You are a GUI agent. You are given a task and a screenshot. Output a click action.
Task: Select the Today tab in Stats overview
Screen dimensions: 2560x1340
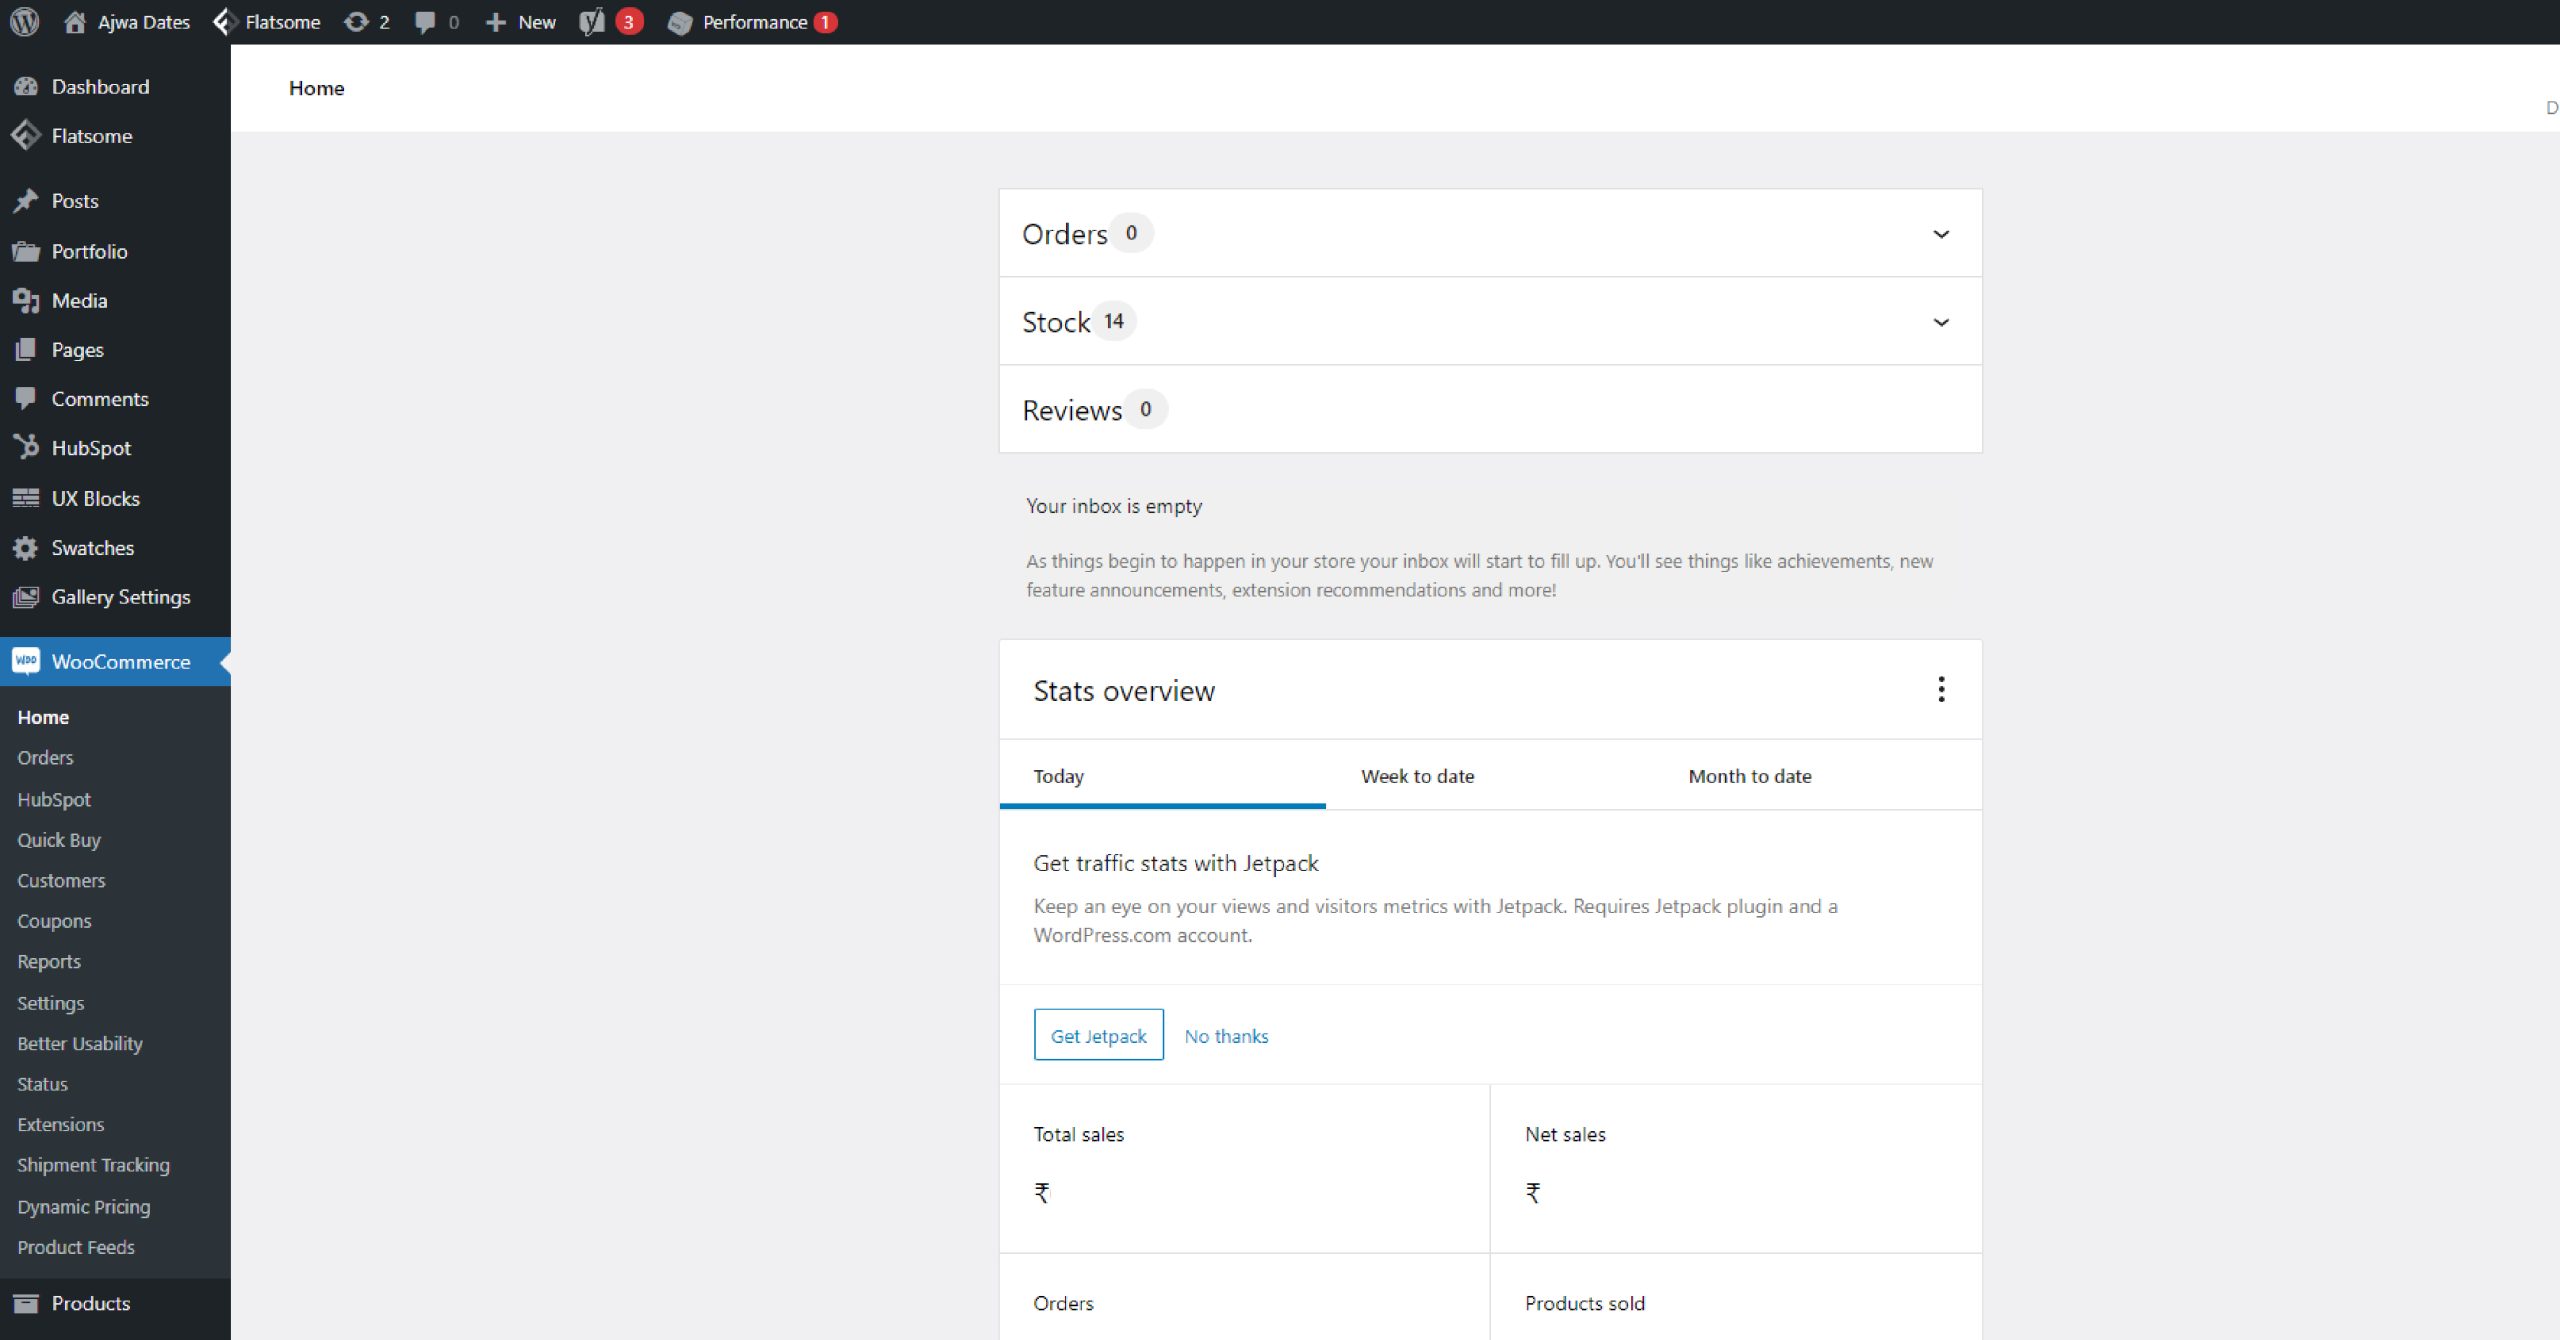(x=1058, y=776)
